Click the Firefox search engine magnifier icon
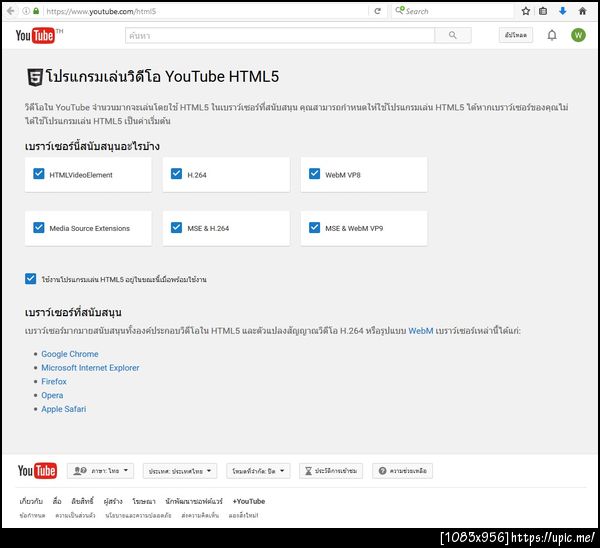Viewport: 600px width, 548px height. [400, 10]
